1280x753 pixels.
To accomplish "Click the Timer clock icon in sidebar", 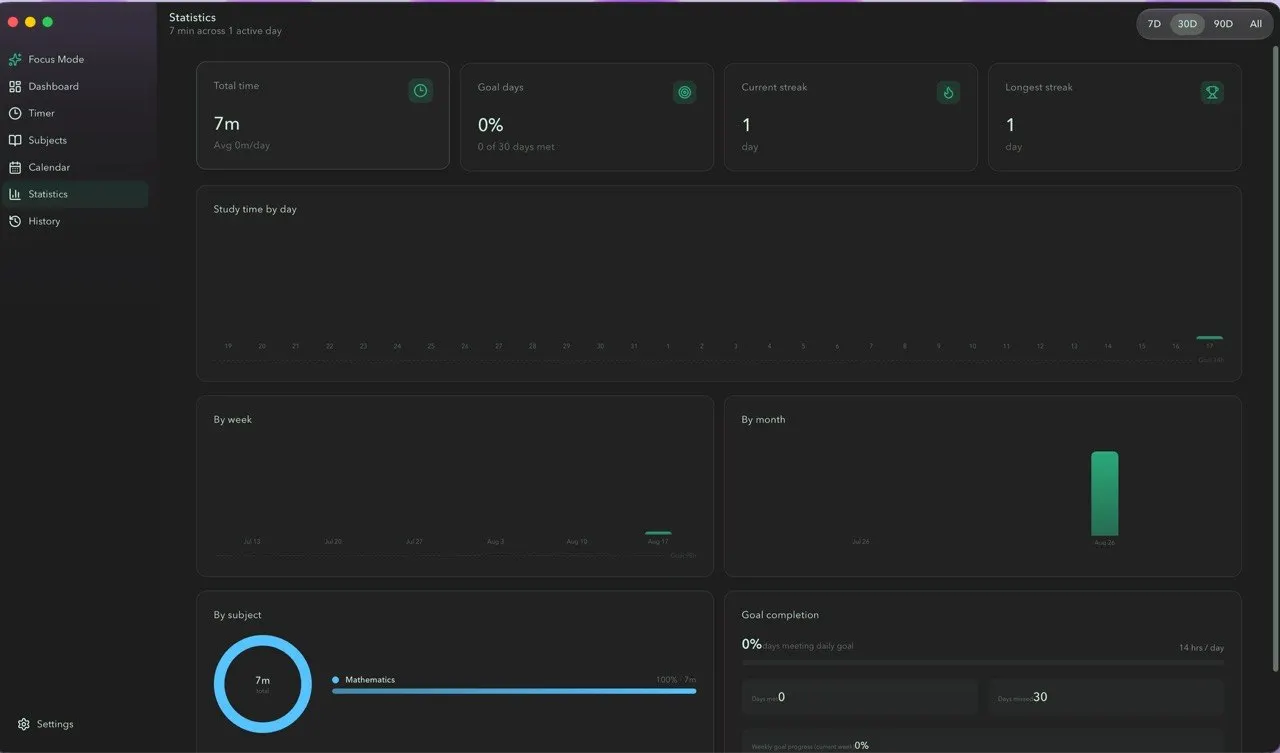I will coord(15,113).
